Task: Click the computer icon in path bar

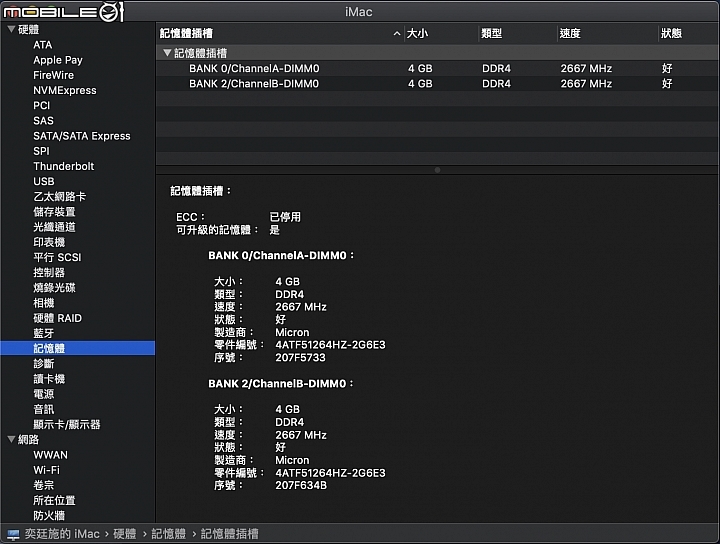Action: (x=13, y=534)
